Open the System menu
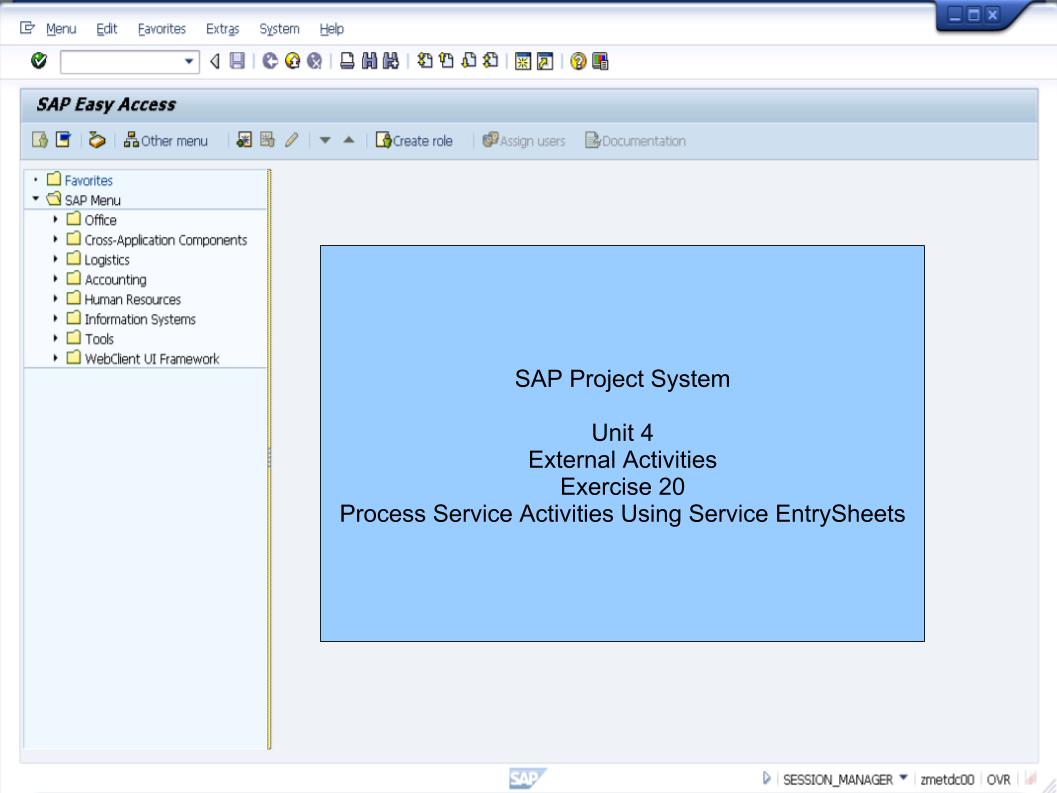This screenshot has height=793, width=1057. (278, 29)
